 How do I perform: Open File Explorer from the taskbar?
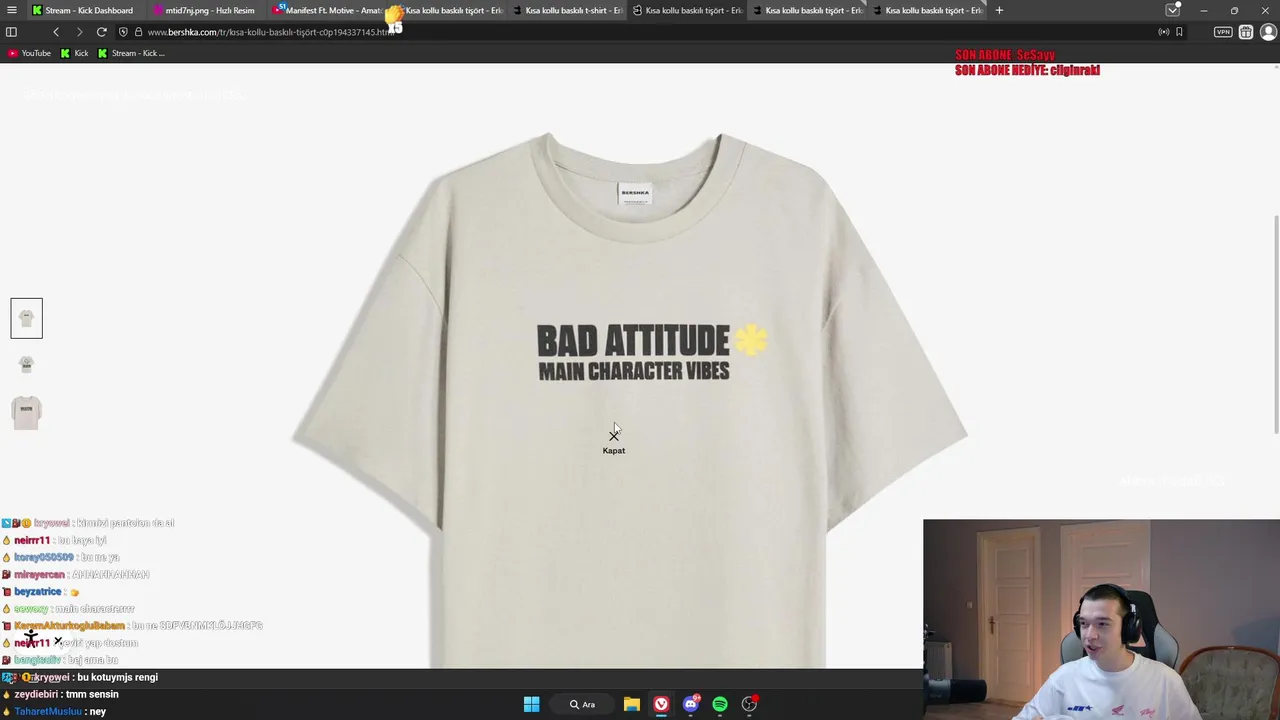632,704
